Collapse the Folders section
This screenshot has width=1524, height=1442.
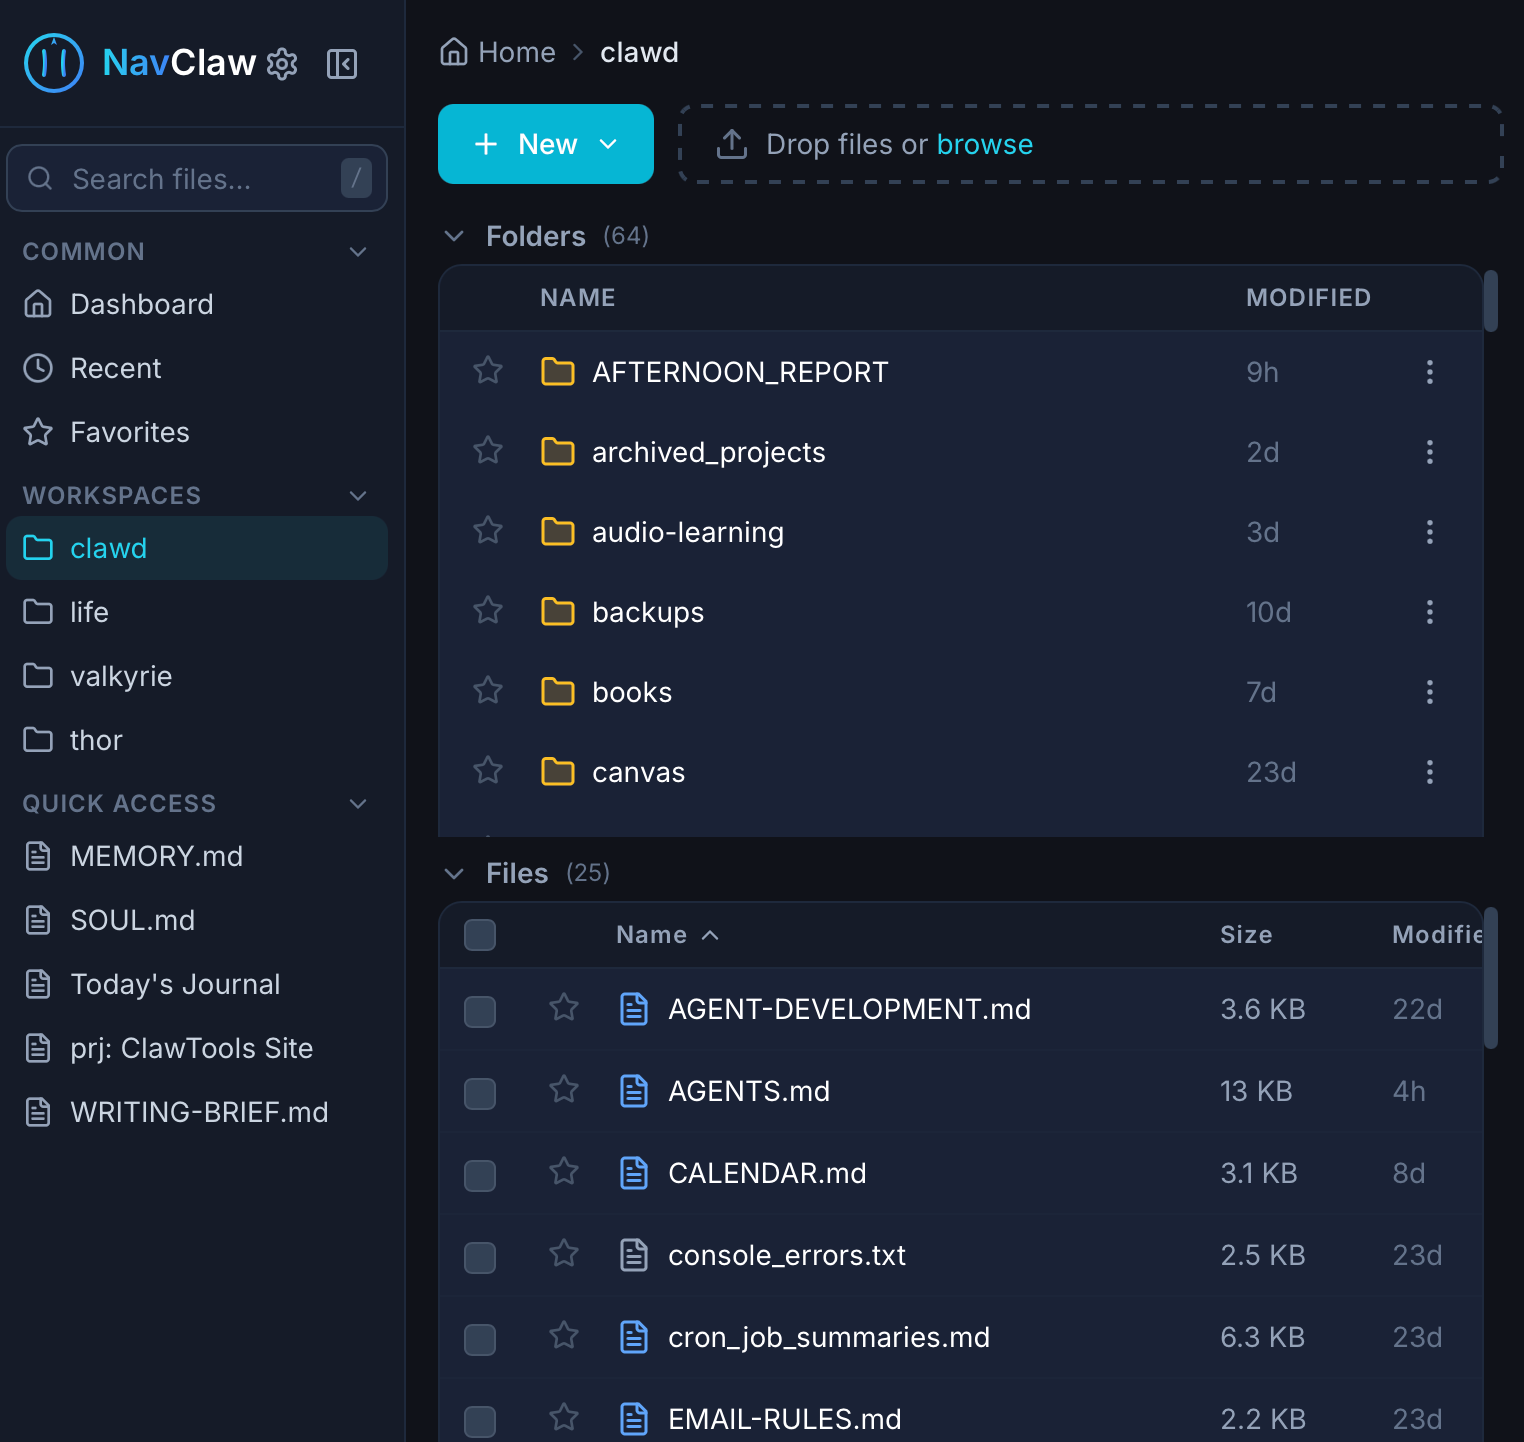(x=454, y=236)
